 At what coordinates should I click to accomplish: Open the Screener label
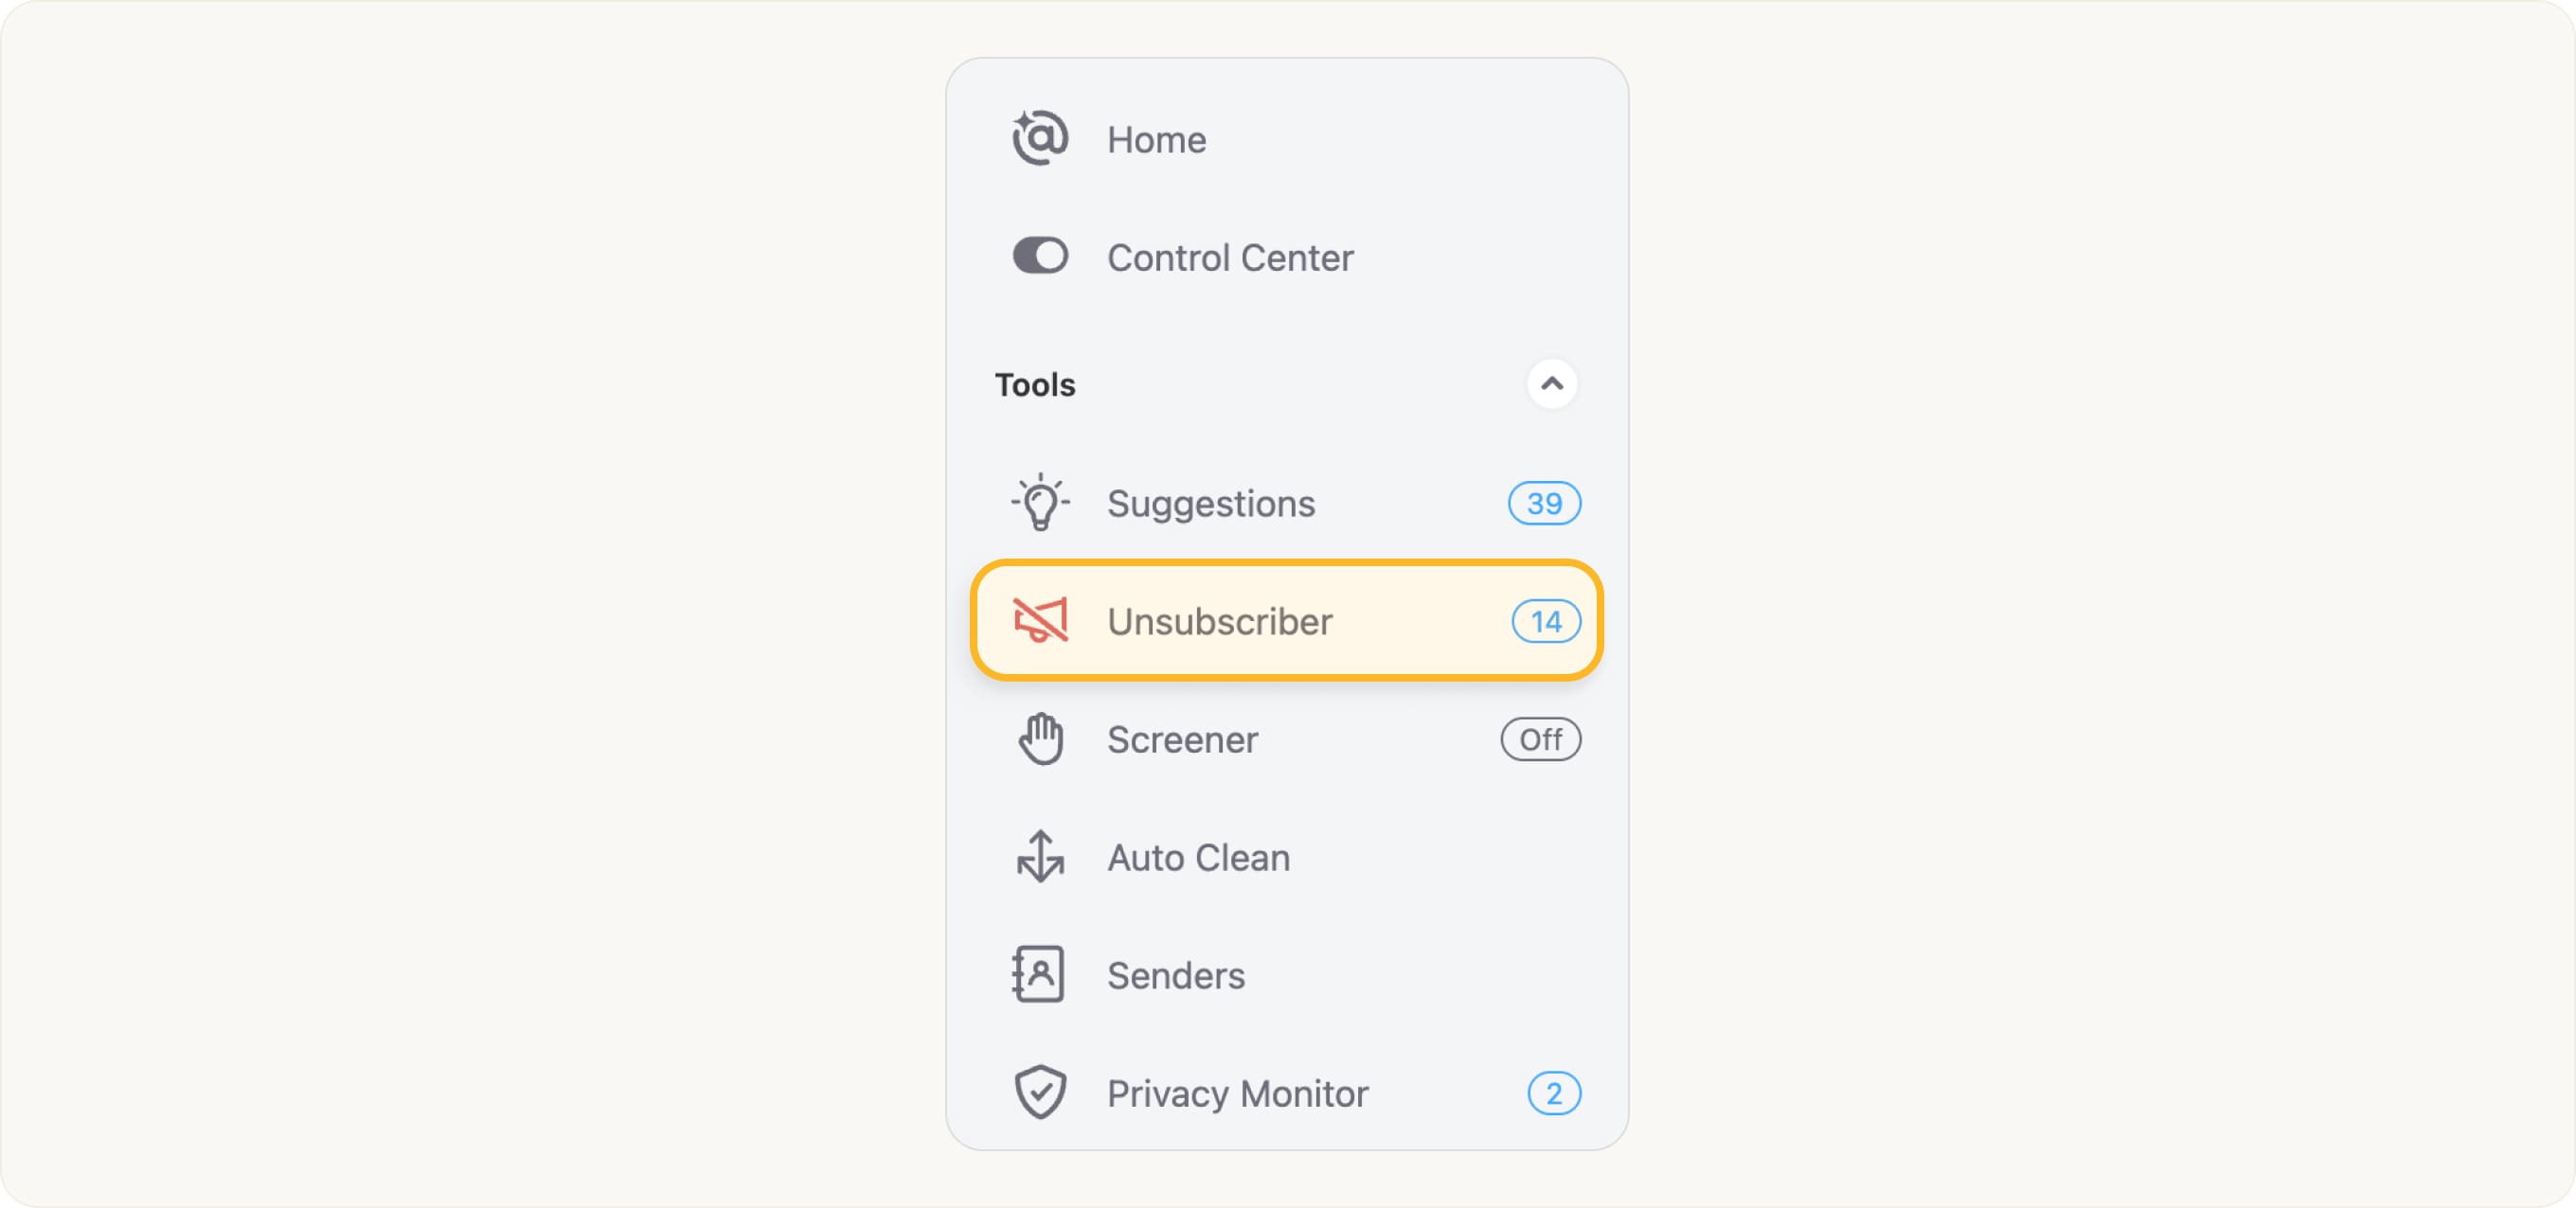coord(1182,740)
